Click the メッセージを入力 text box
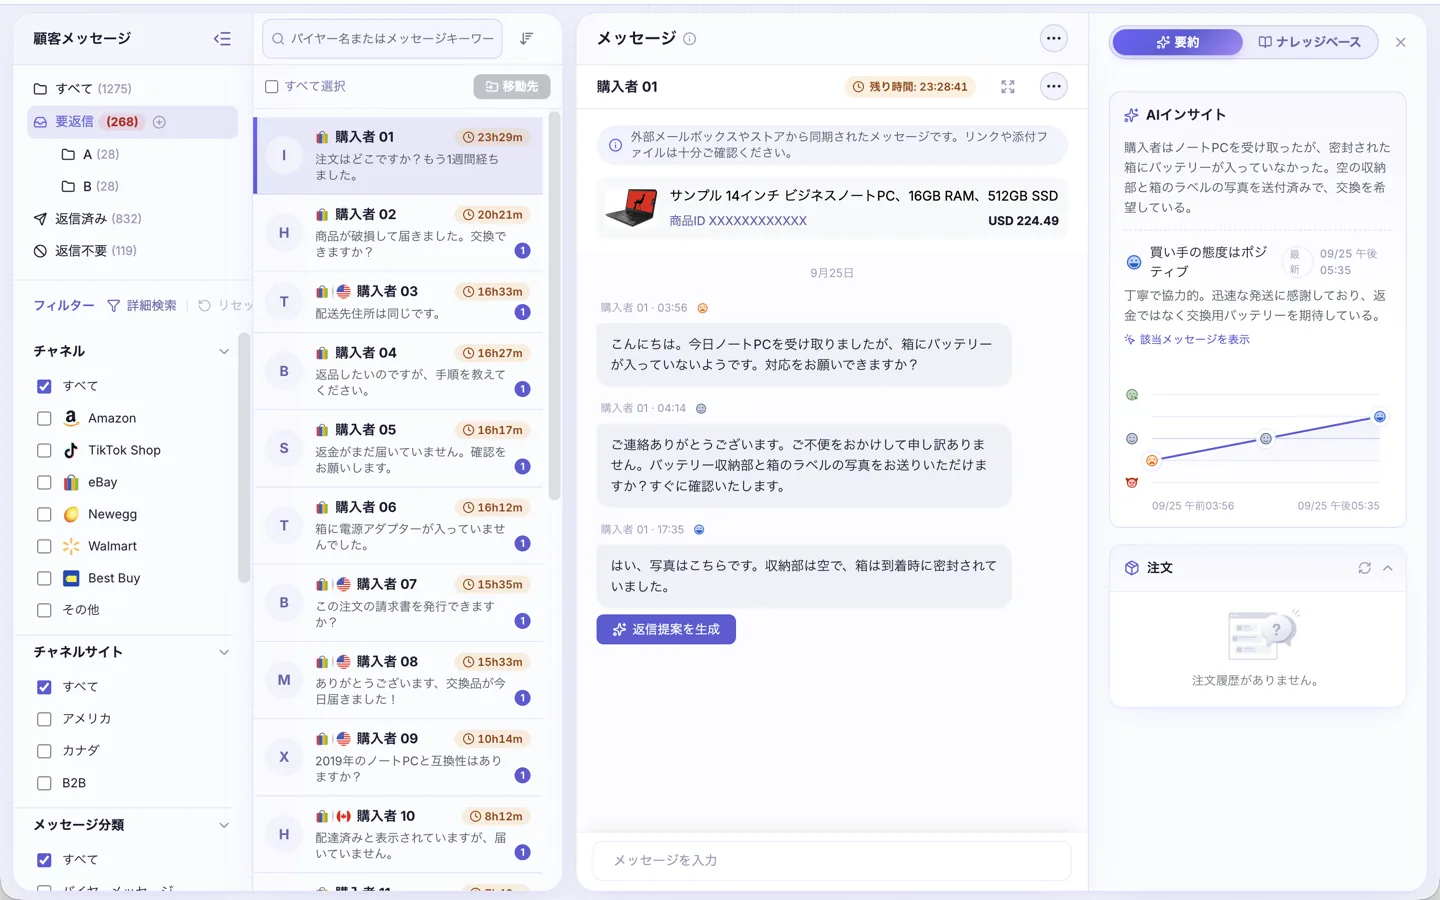 click(832, 860)
